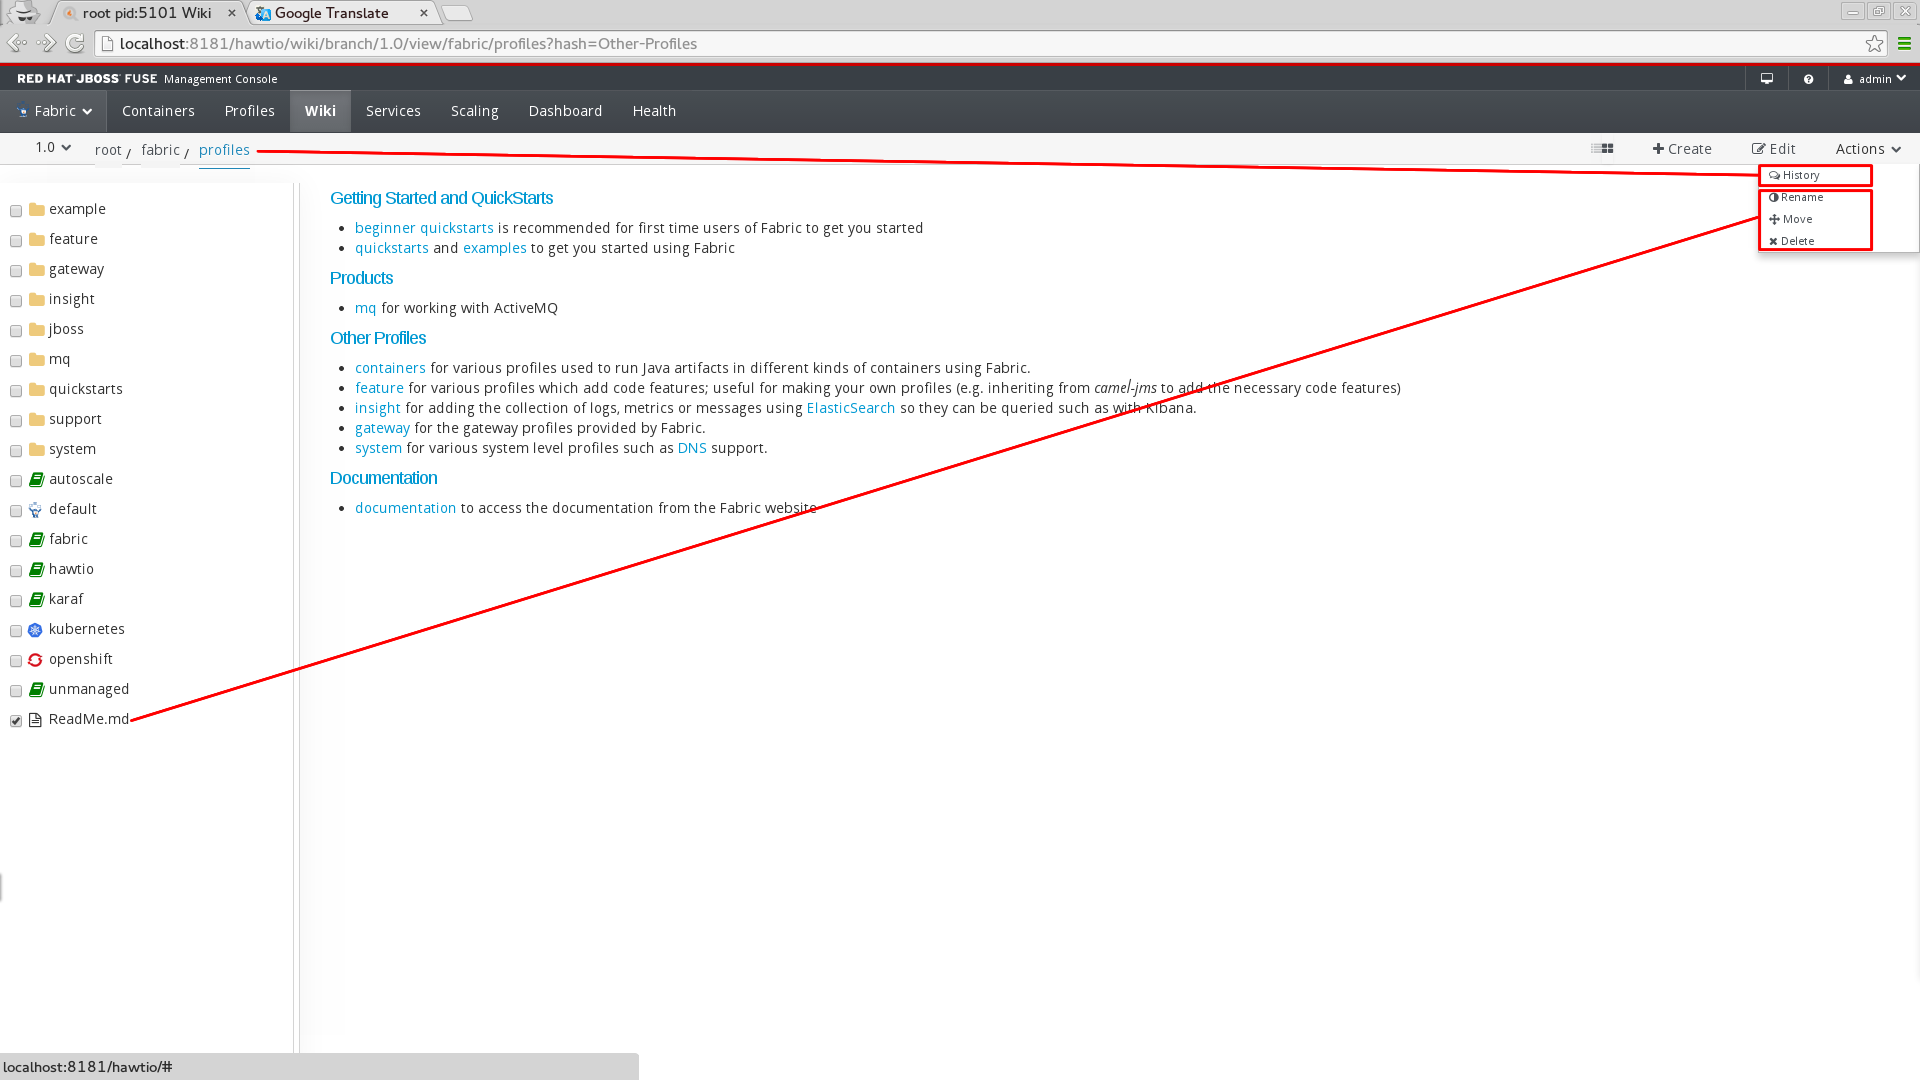The height and width of the screenshot is (1080, 1920).
Task: Check the example folder checkbox
Action: 16,211
